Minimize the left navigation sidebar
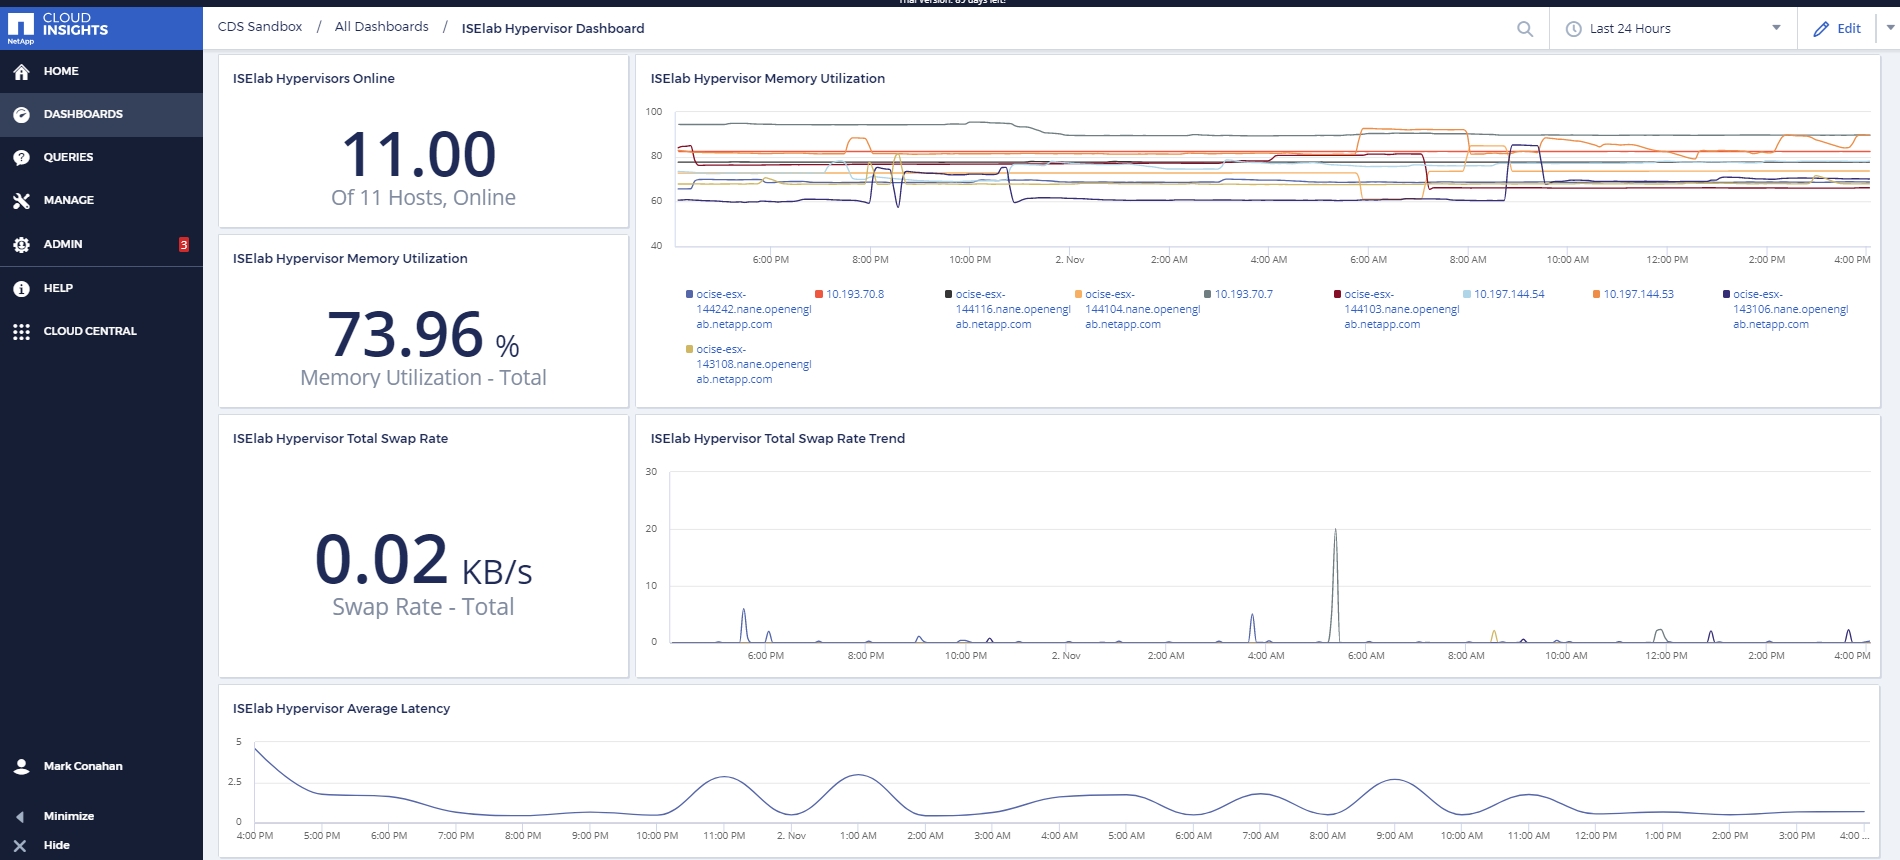The image size is (1900, 860). 68,816
